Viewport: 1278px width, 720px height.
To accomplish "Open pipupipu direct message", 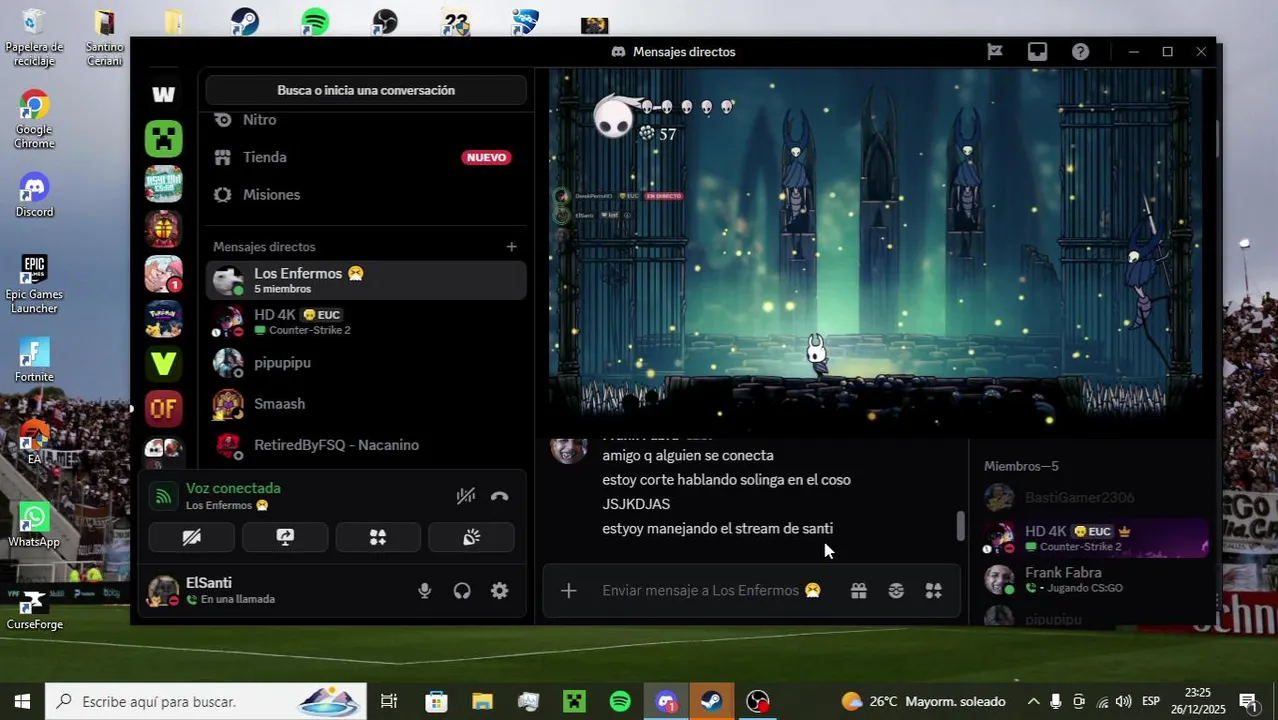I will pyautogui.click(x=366, y=362).
